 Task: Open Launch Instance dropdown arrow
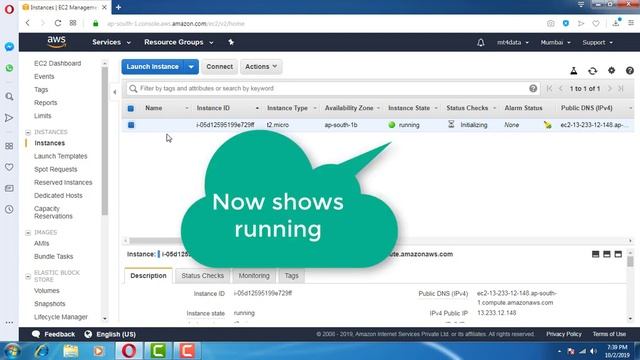[191, 67]
